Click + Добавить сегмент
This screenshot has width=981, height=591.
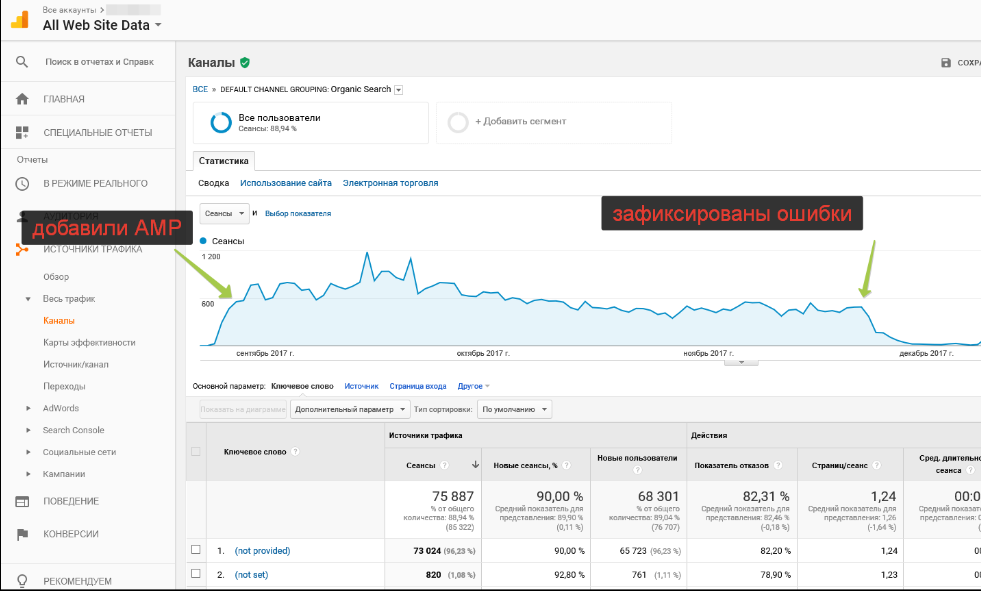click(521, 121)
